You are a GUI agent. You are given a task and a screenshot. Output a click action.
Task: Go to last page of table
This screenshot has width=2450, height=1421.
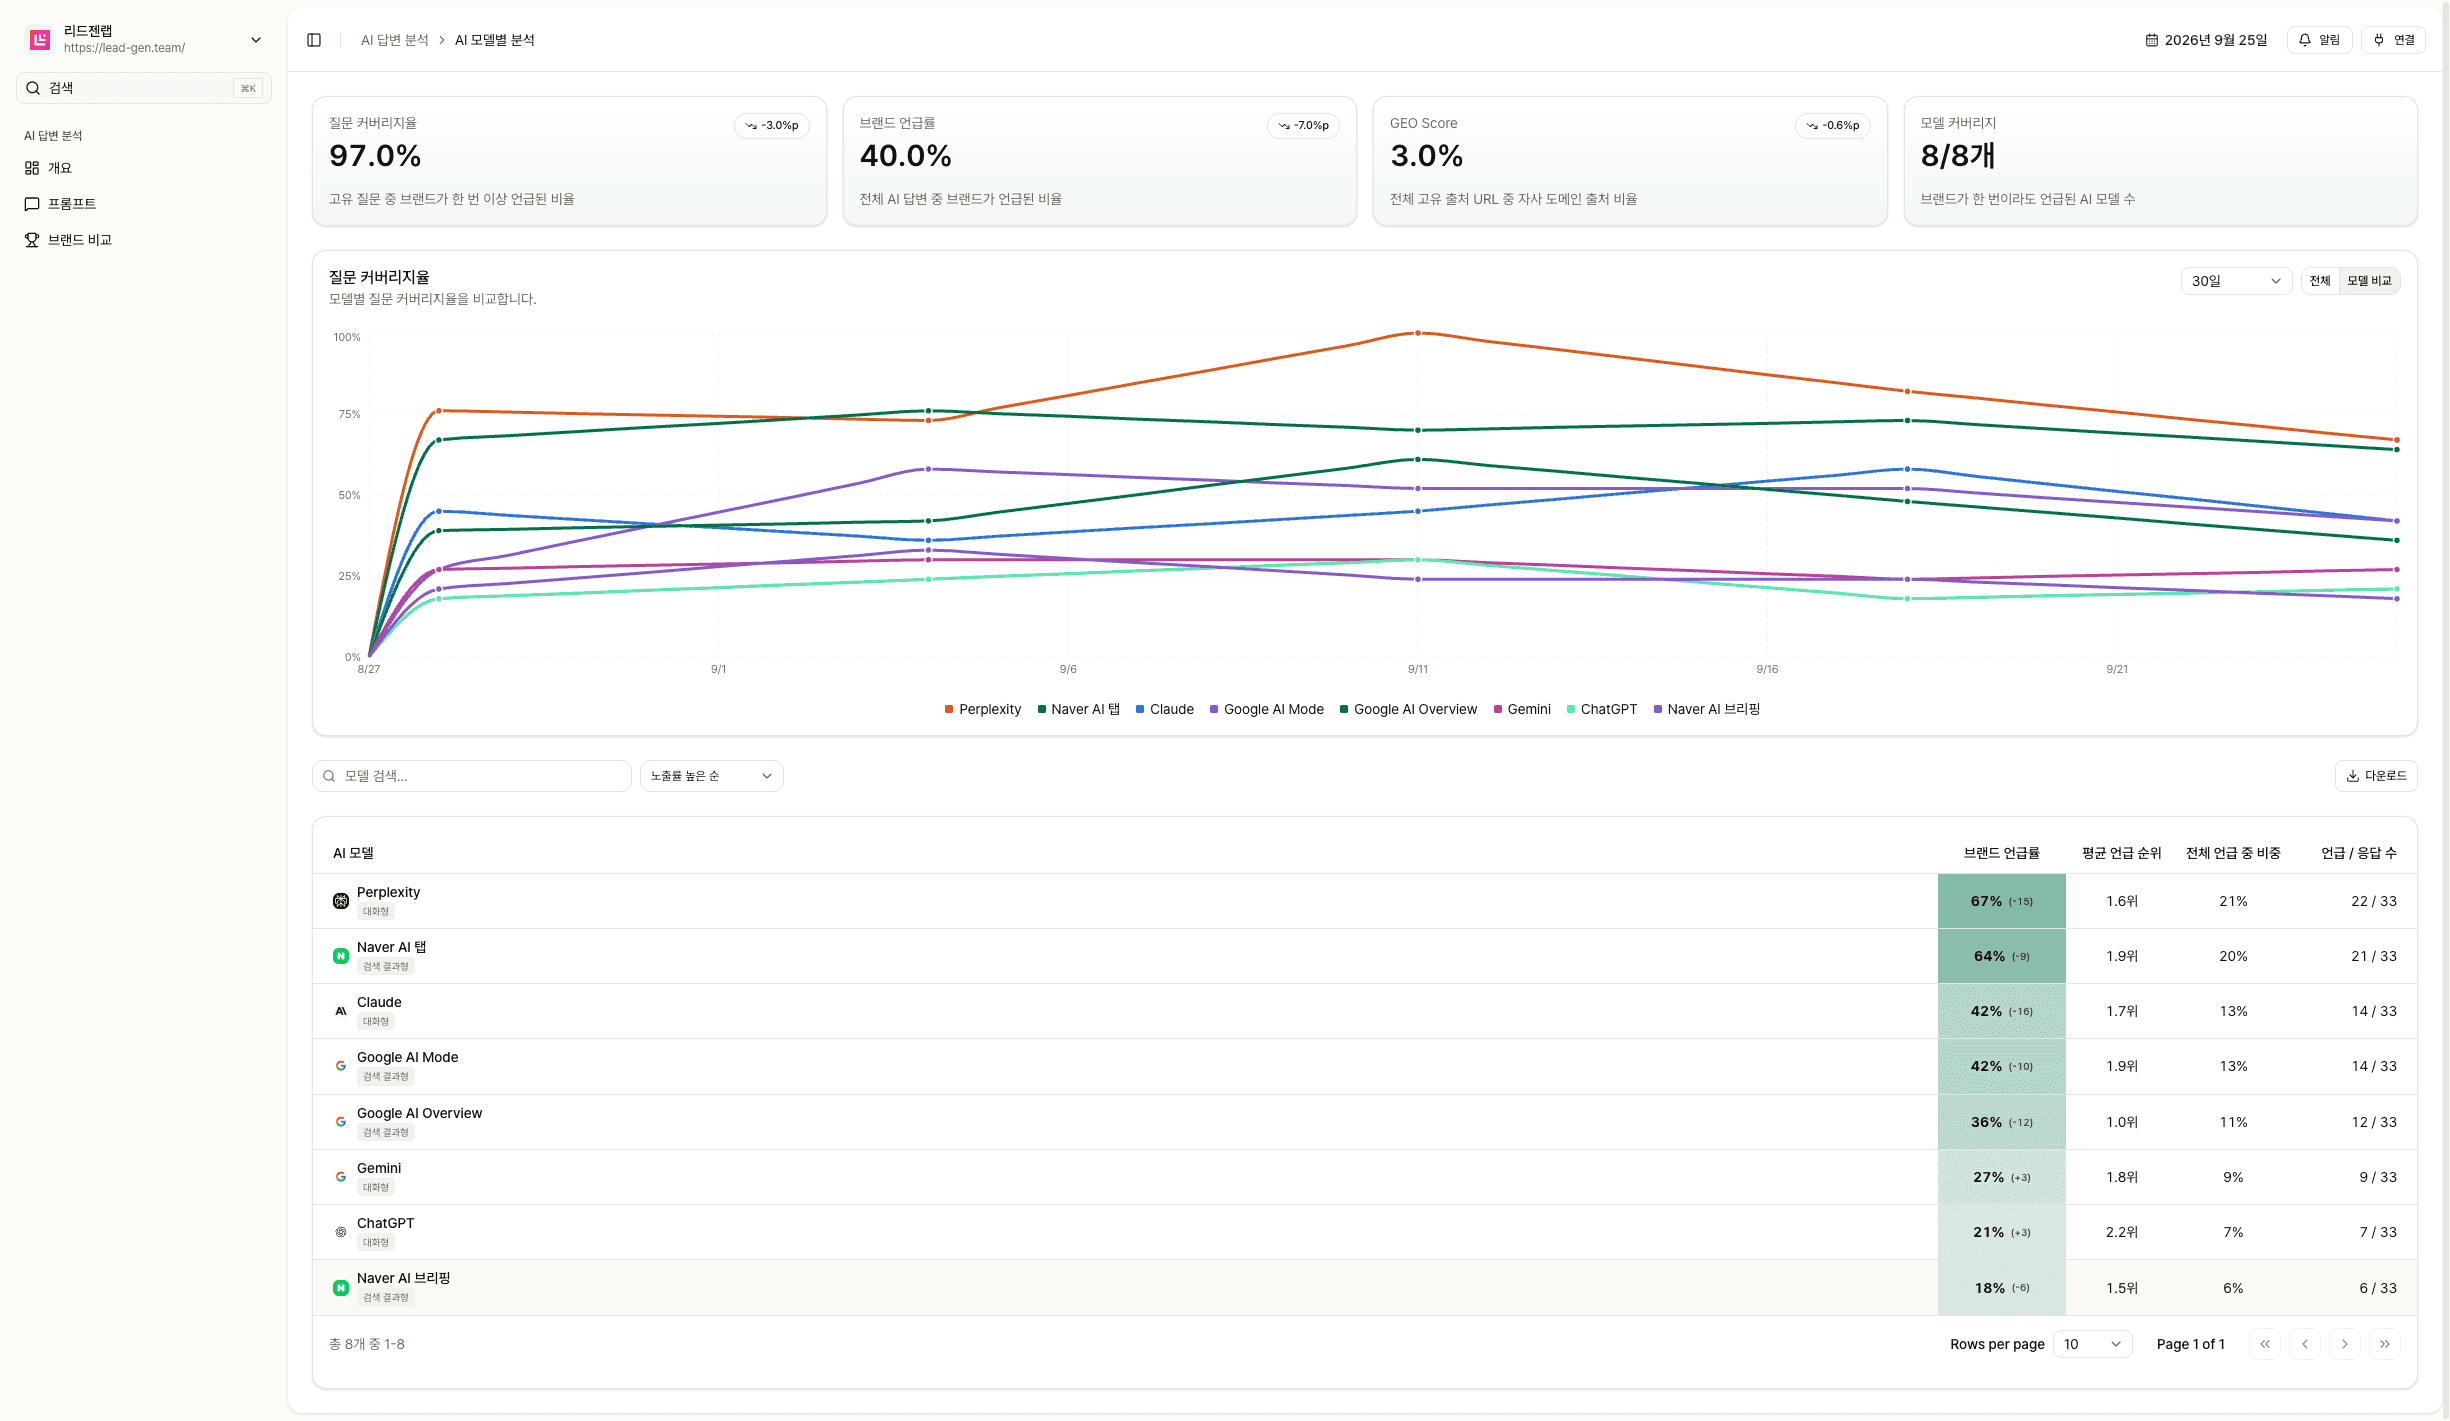coord(2385,1344)
